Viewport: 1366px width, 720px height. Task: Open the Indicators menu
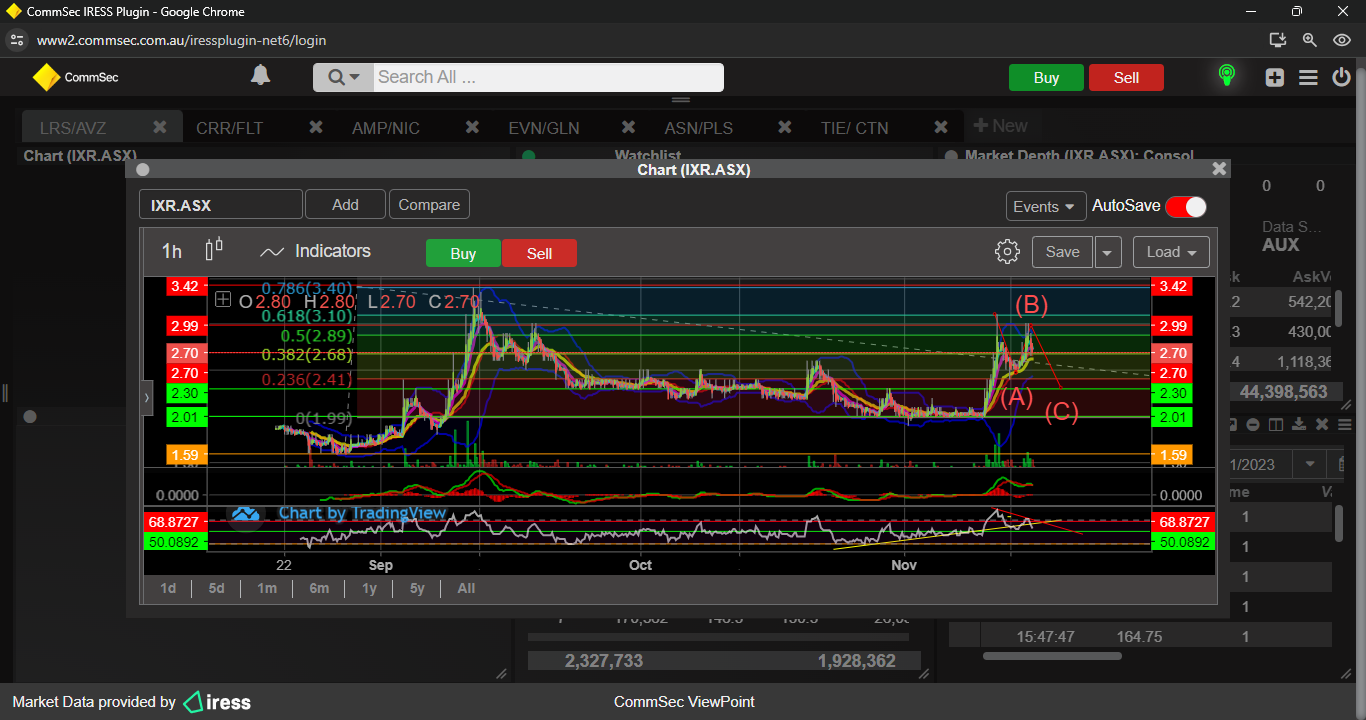(x=315, y=251)
